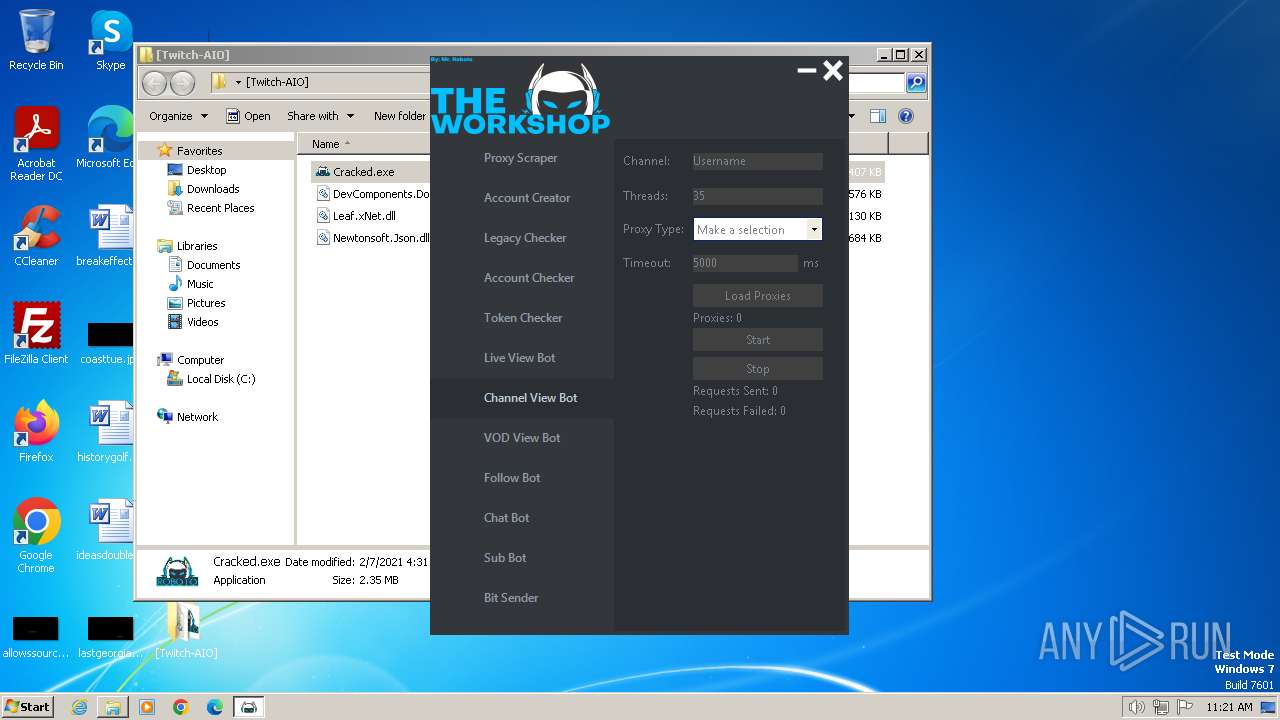Open the Proxy Type dropdown
Image resolution: width=1280 pixels, height=720 pixels.
(x=757, y=229)
